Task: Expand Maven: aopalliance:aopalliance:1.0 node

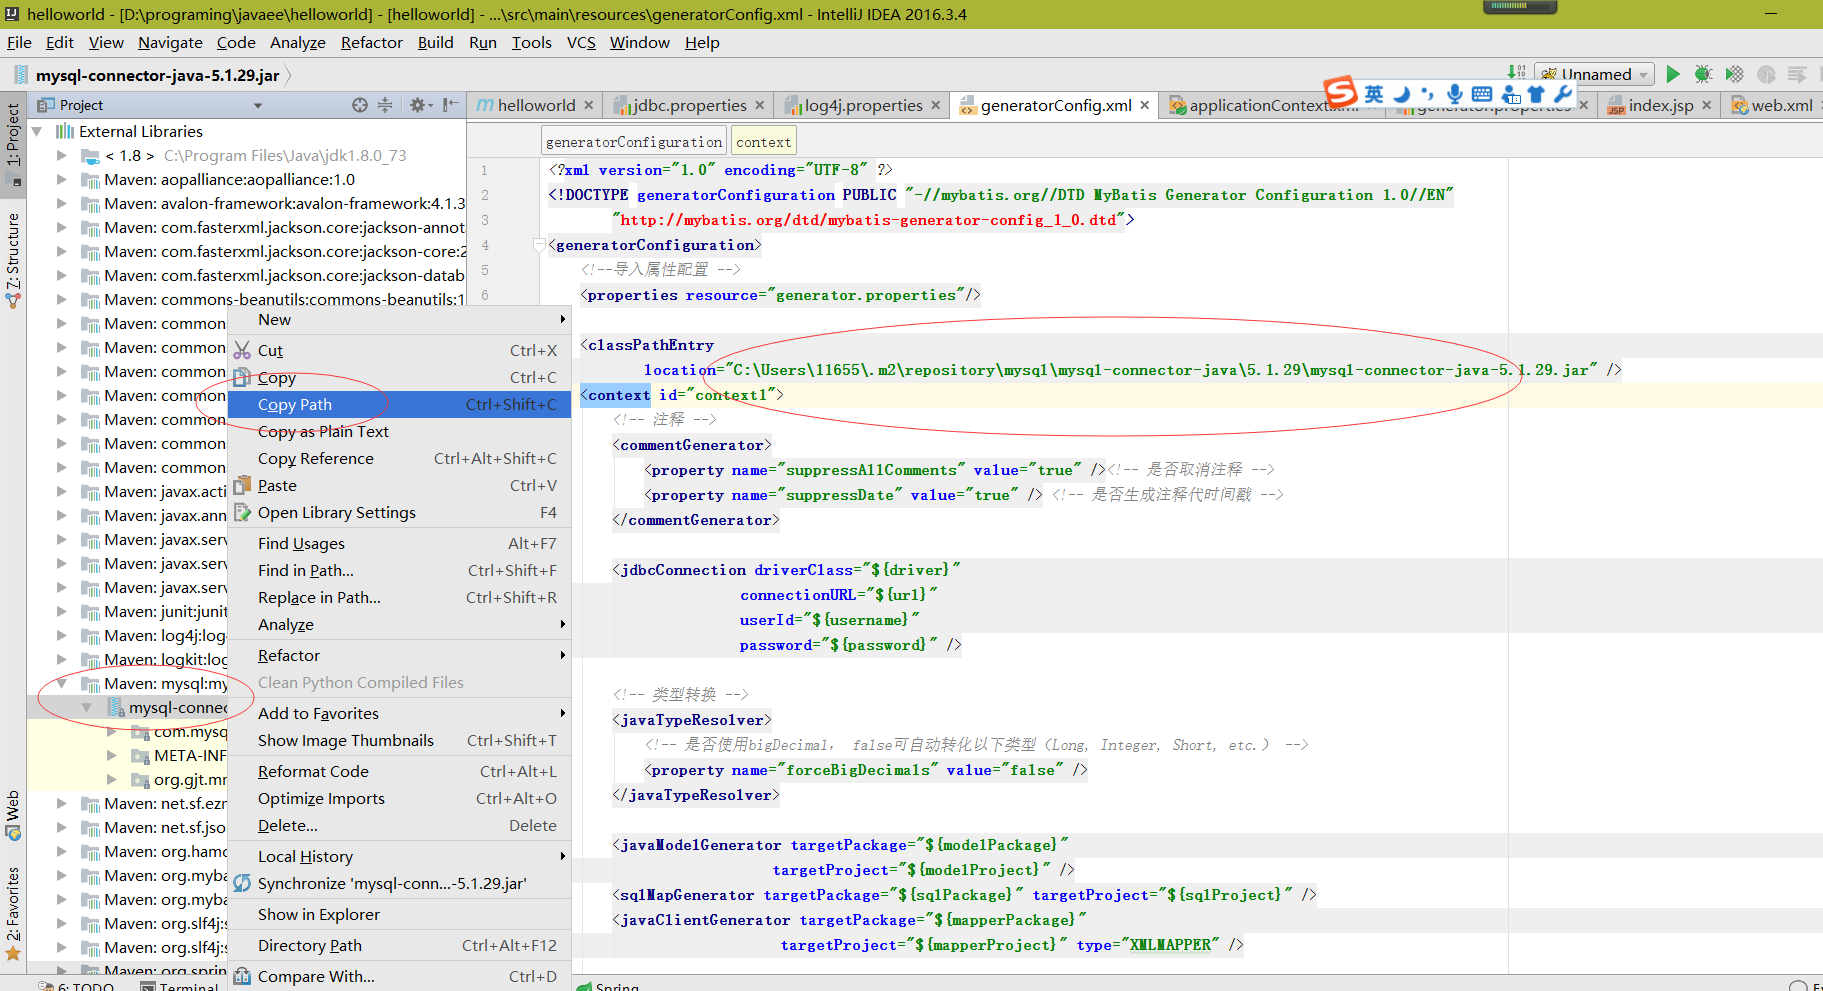Action: tap(62, 179)
